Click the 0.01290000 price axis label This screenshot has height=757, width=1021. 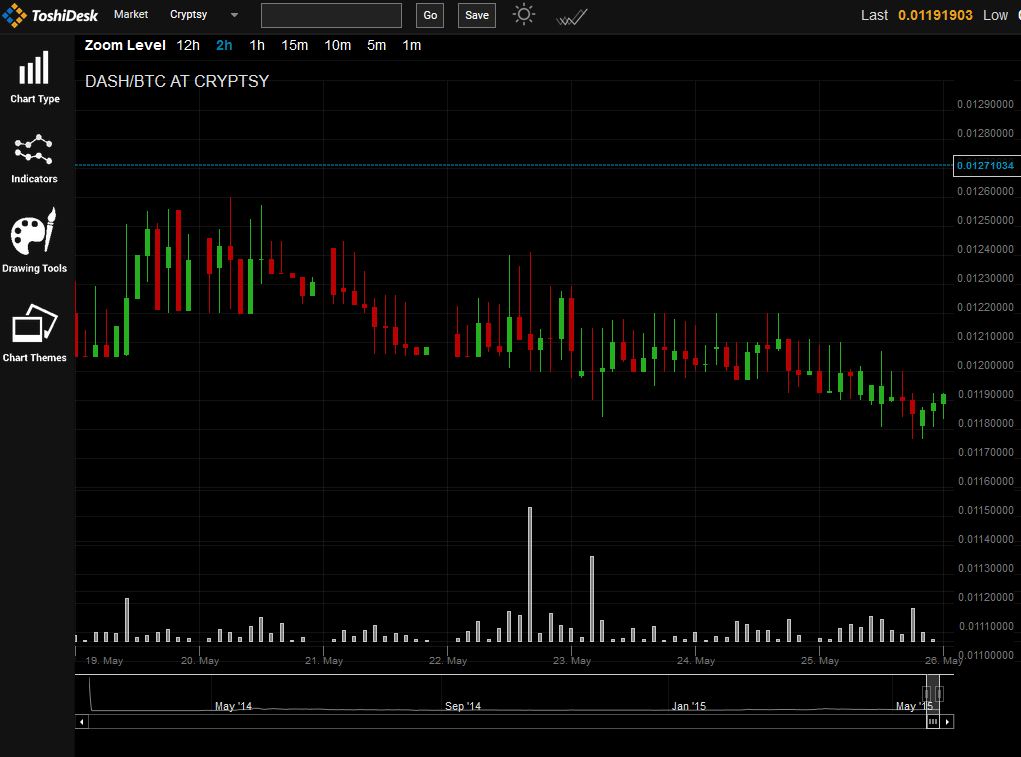(x=985, y=104)
